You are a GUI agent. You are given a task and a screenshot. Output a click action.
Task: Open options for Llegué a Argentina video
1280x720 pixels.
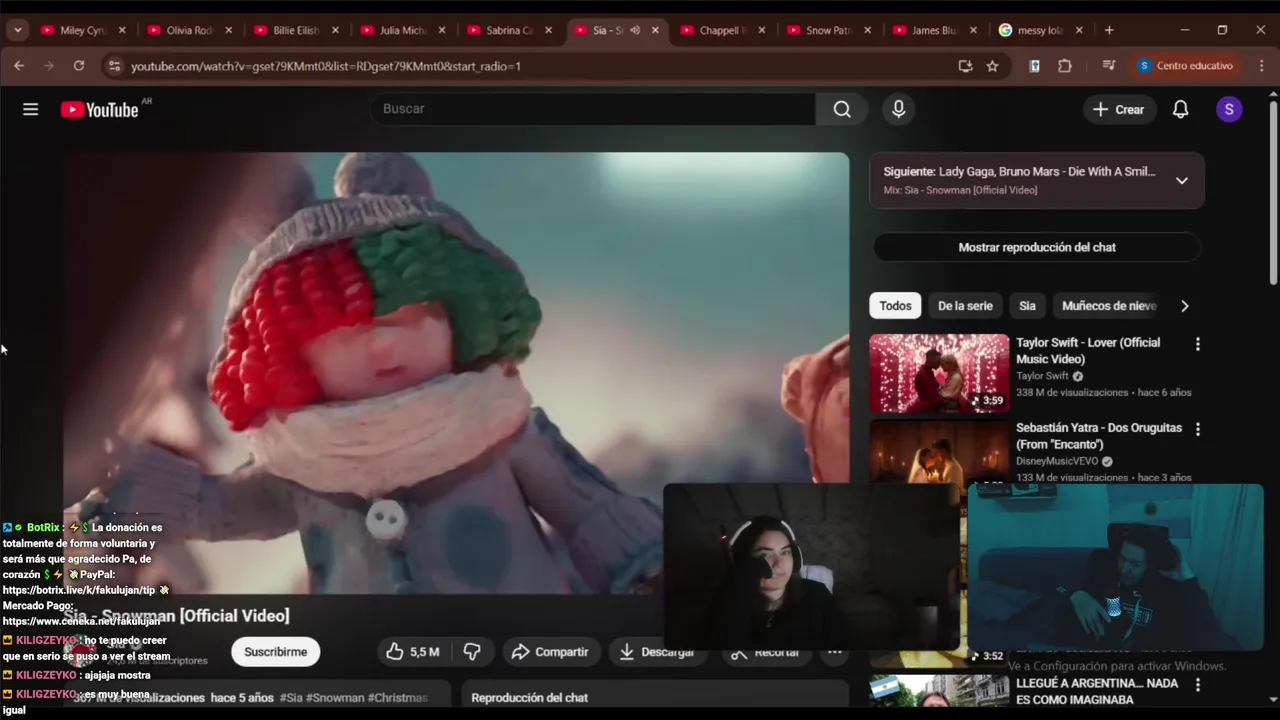coord(1197,685)
